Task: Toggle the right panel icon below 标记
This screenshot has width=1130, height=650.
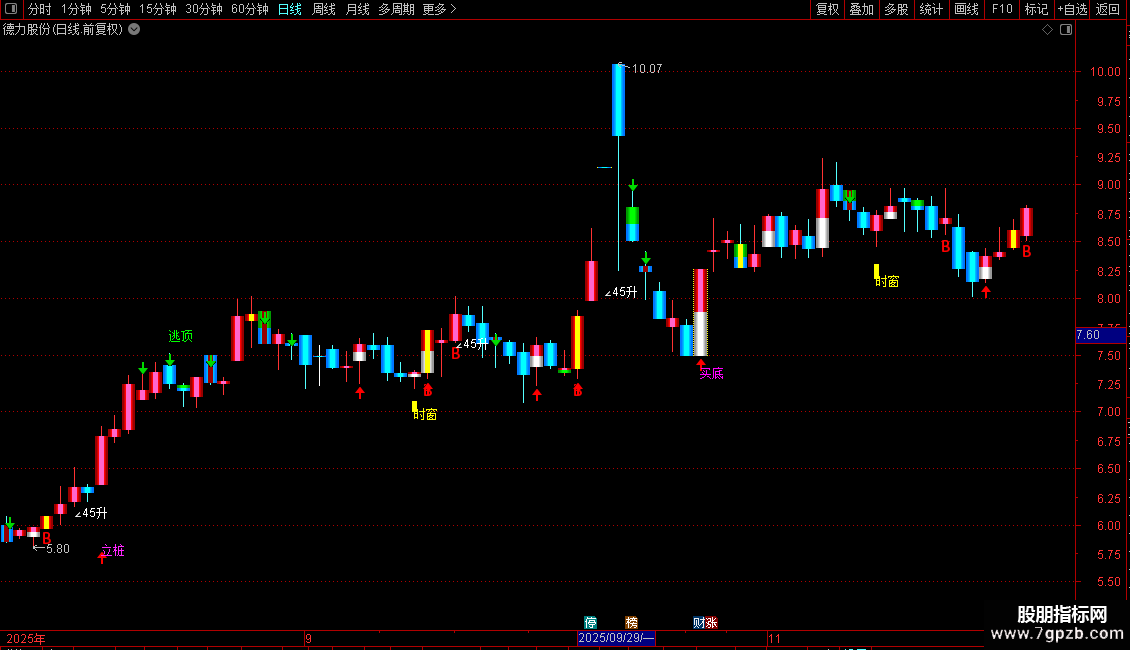Action: pyautogui.click(x=1066, y=30)
